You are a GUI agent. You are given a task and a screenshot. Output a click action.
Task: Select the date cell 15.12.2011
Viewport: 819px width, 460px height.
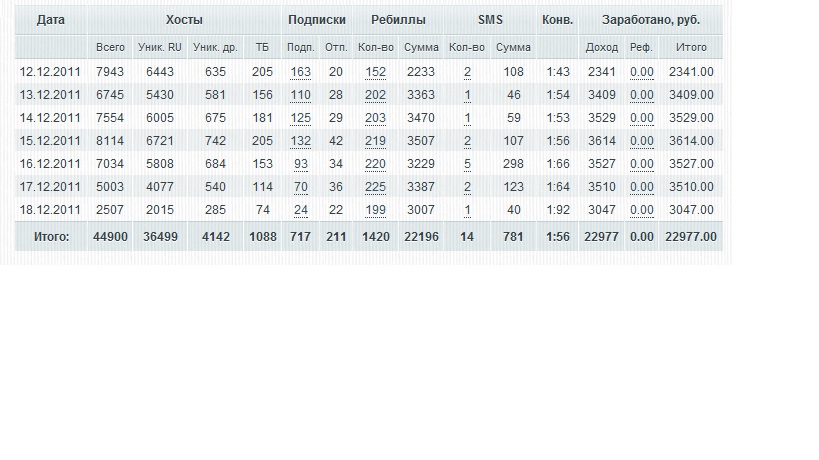click(x=50, y=141)
